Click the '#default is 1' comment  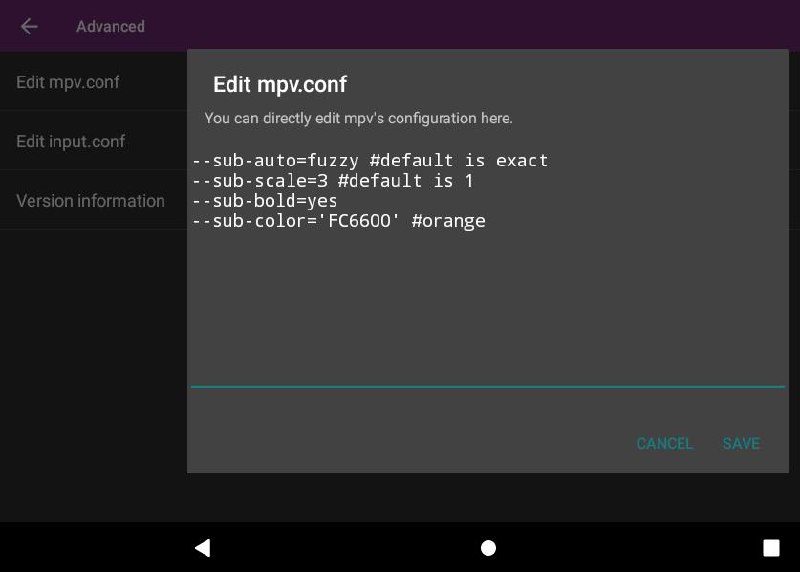tap(406, 181)
